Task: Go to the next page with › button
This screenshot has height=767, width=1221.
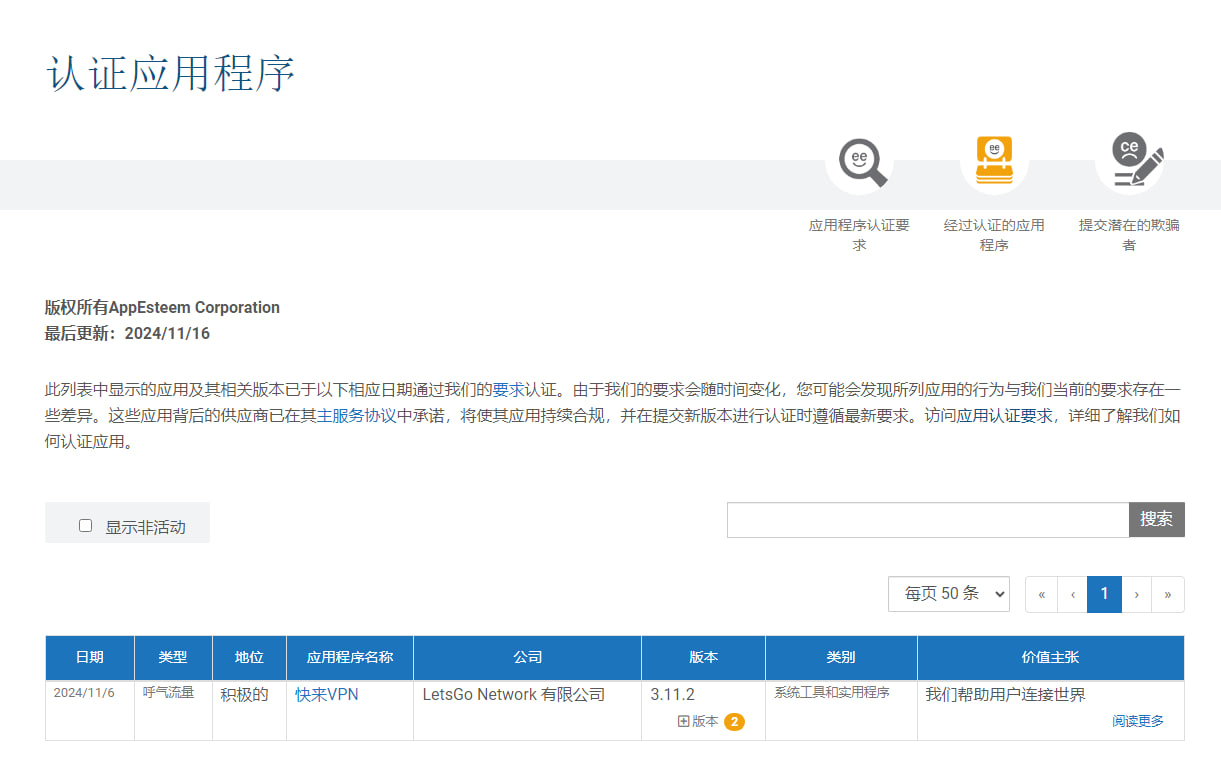Action: pyautogui.click(x=1137, y=594)
